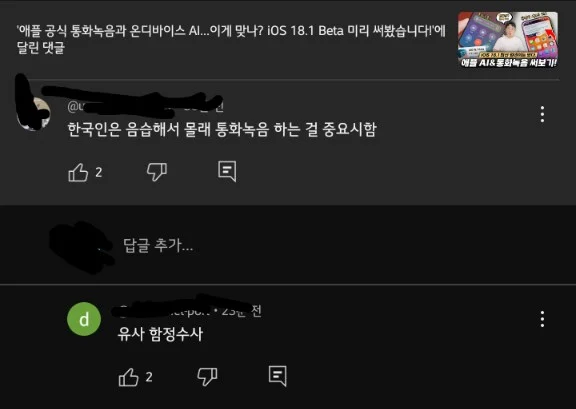
Task: Open three-dot menu for top comment
Action: click(x=542, y=114)
